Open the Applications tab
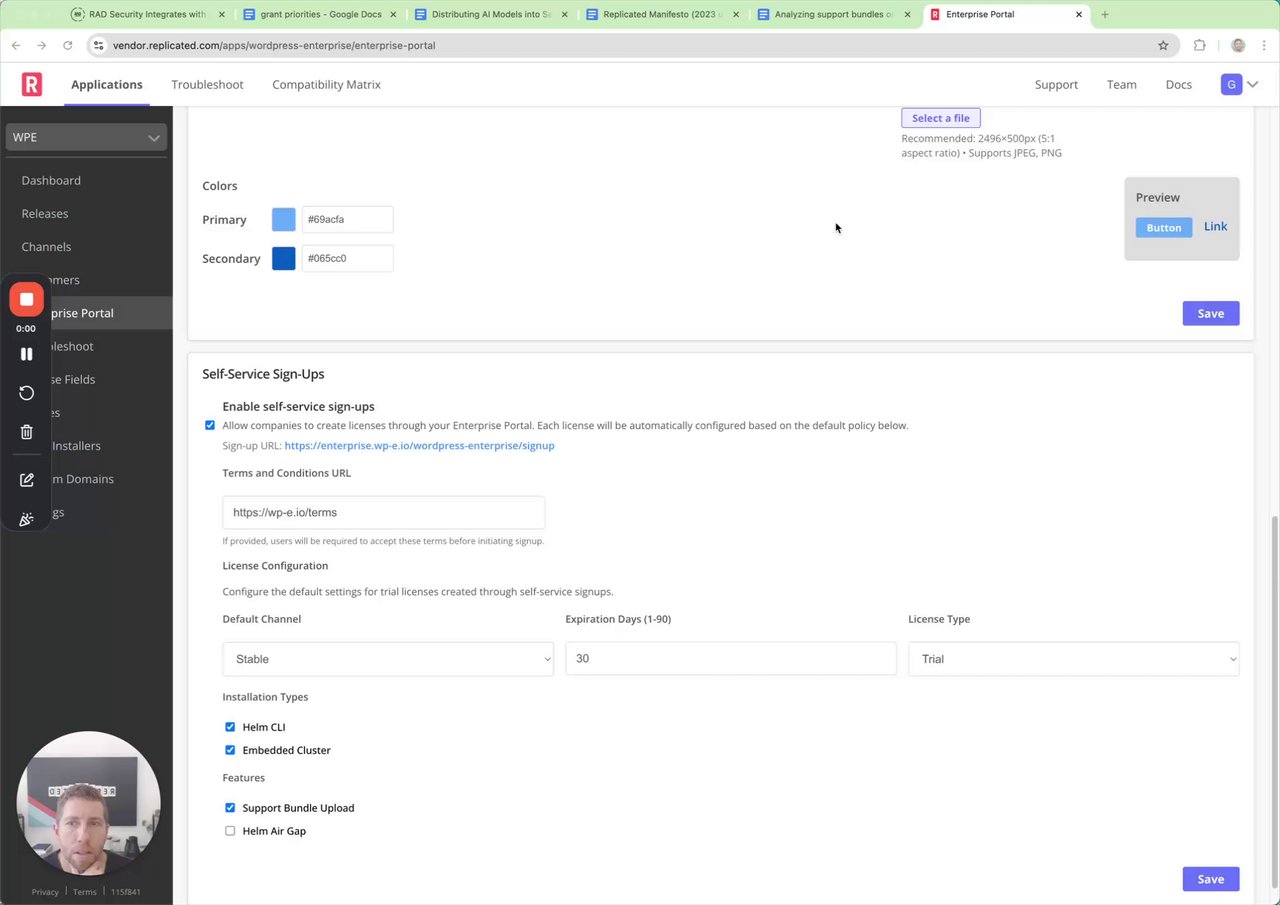The height and width of the screenshot is (905, 1280). [107, 85]
